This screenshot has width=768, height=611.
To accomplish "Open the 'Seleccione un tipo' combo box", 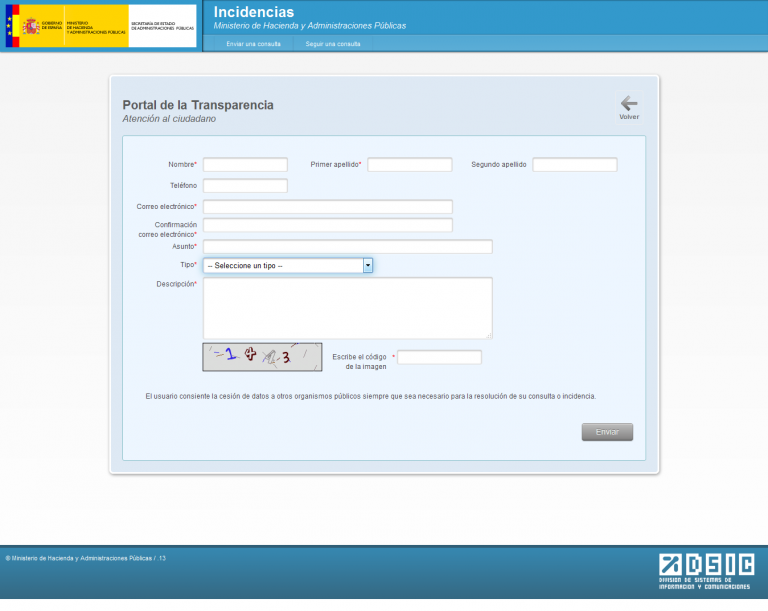I will [x=283, y=266].
